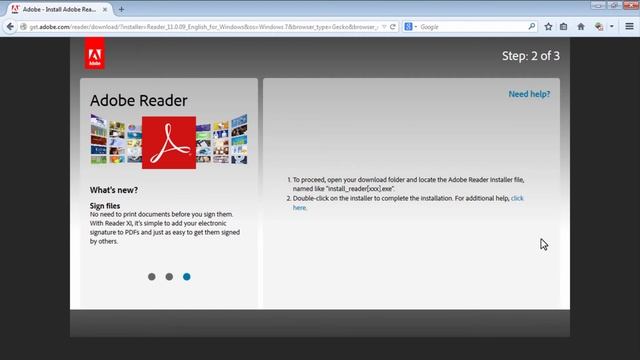Minimize the browser window
The width and height of the screenshot is (640, 360).
point(598,5)
